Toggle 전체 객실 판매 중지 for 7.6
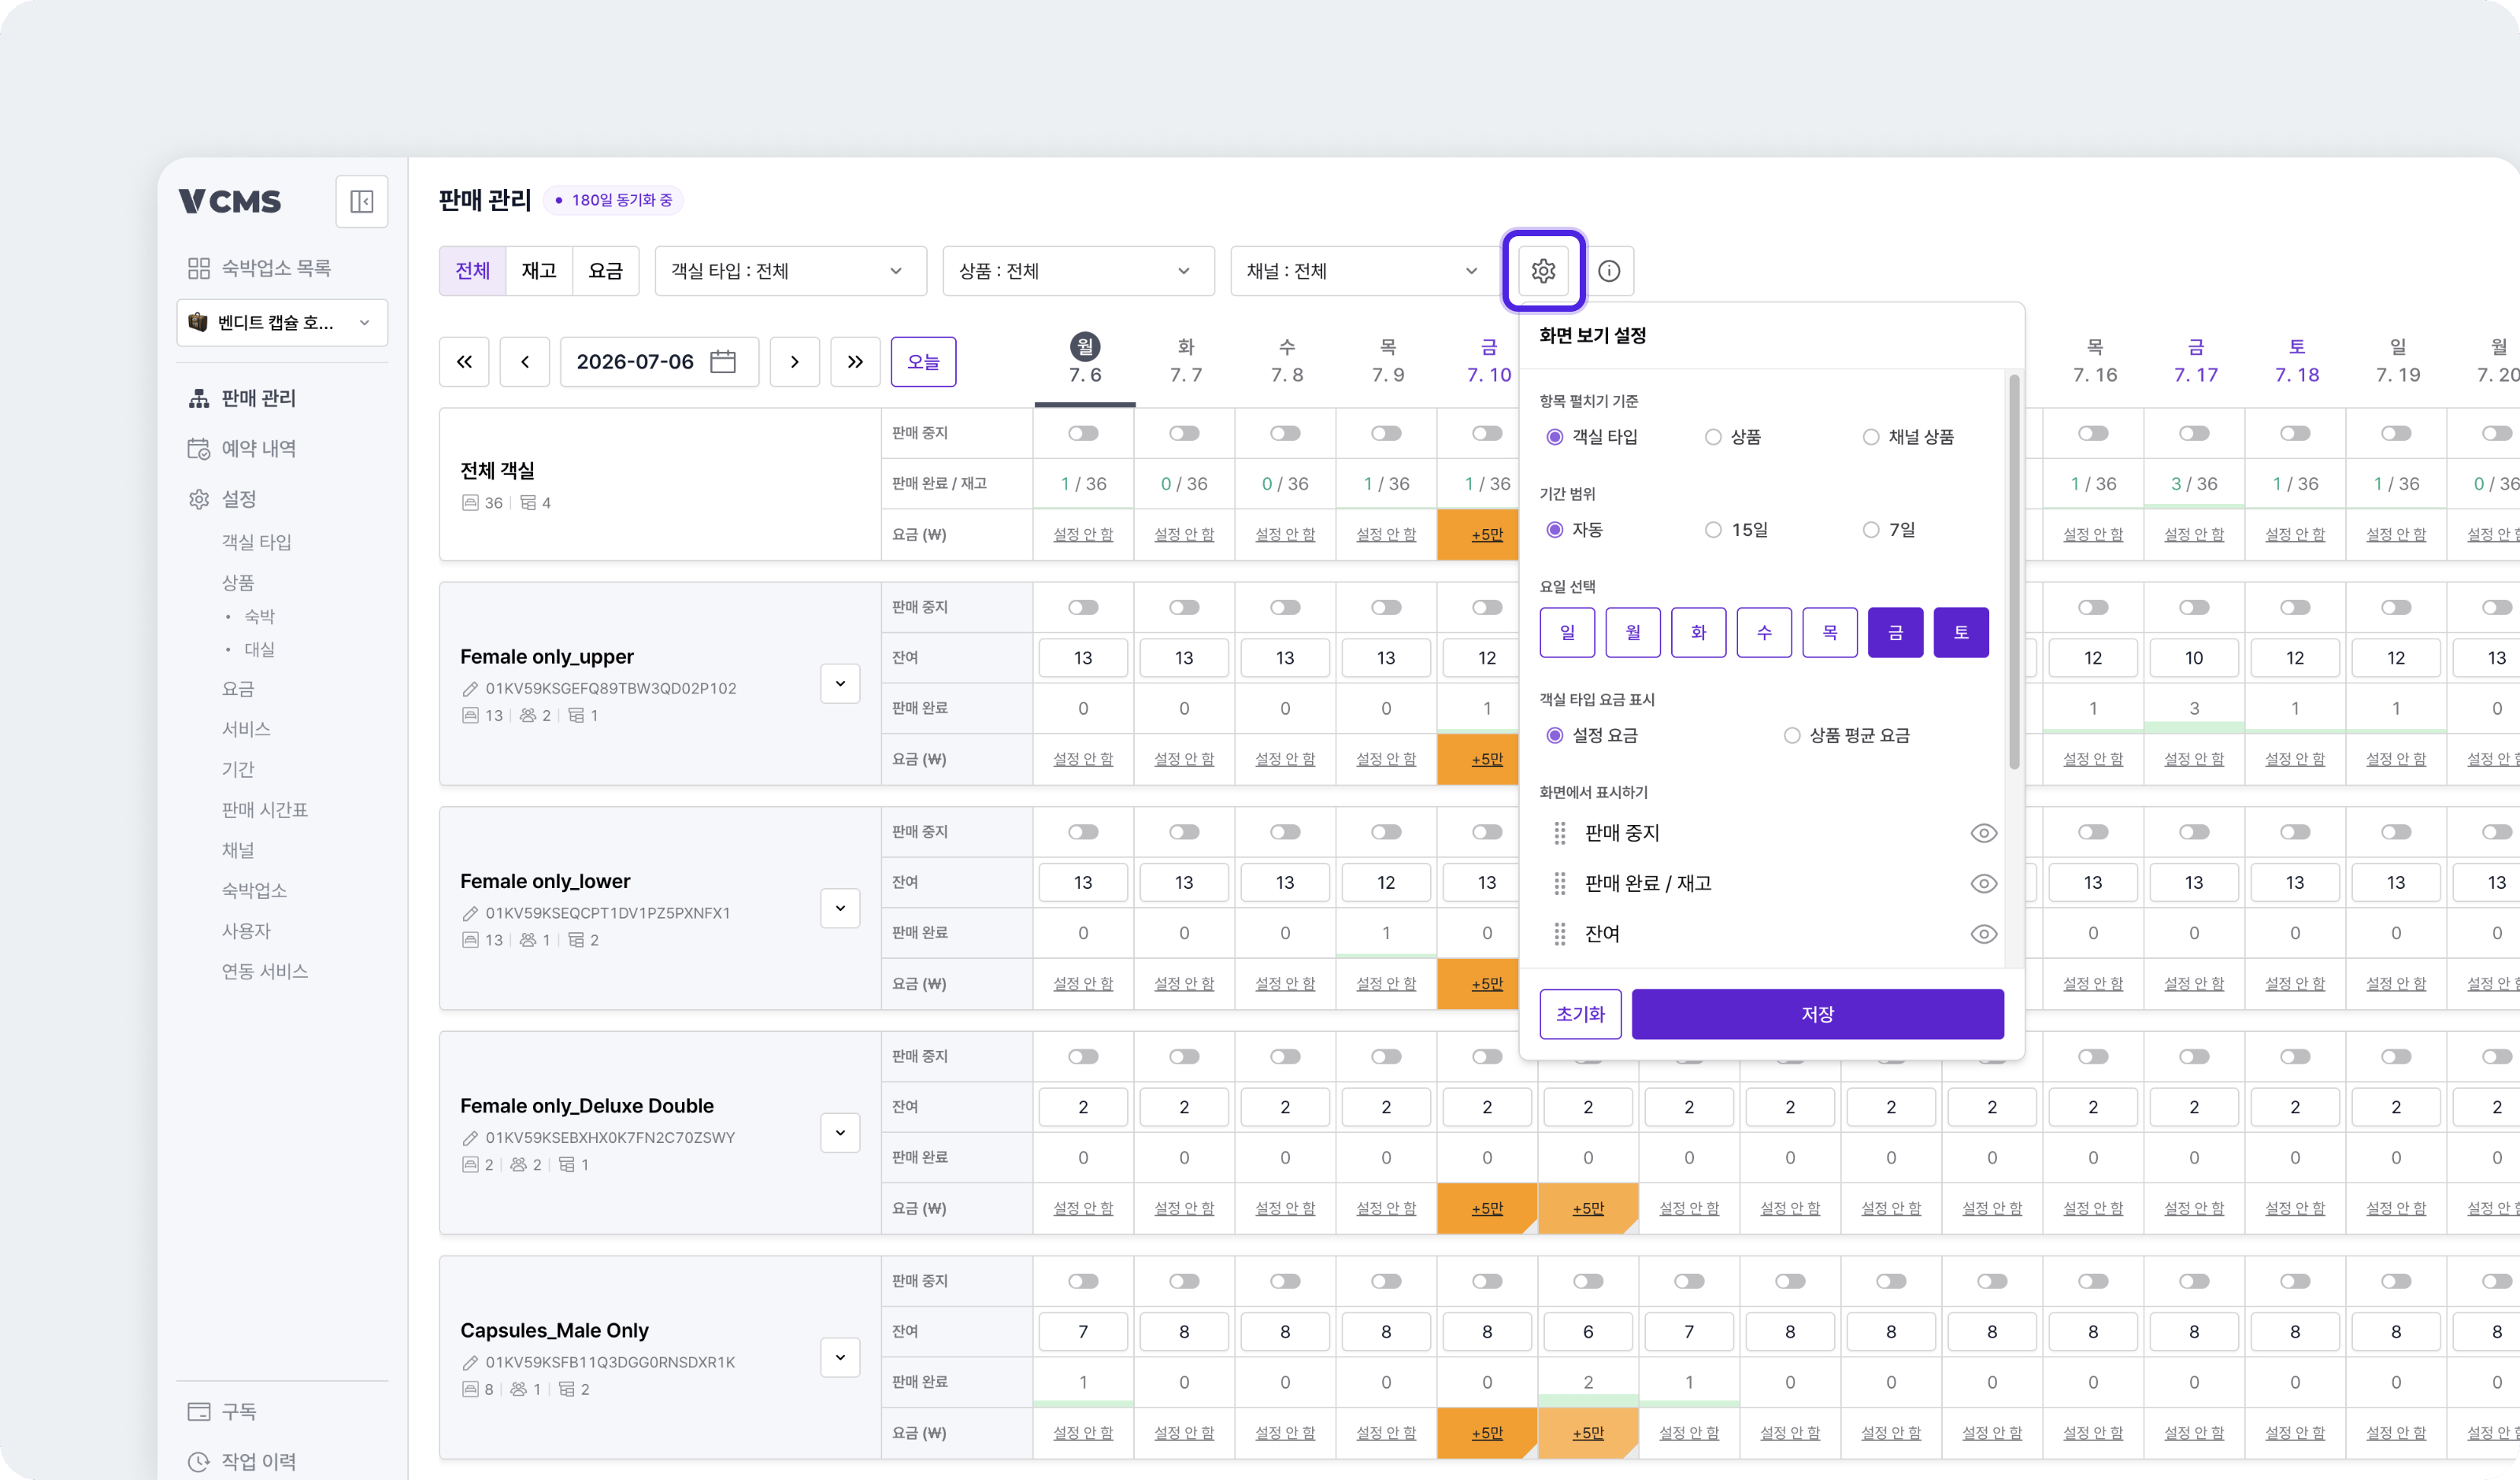The image size is (2520, 1480). coord(1083,433)
